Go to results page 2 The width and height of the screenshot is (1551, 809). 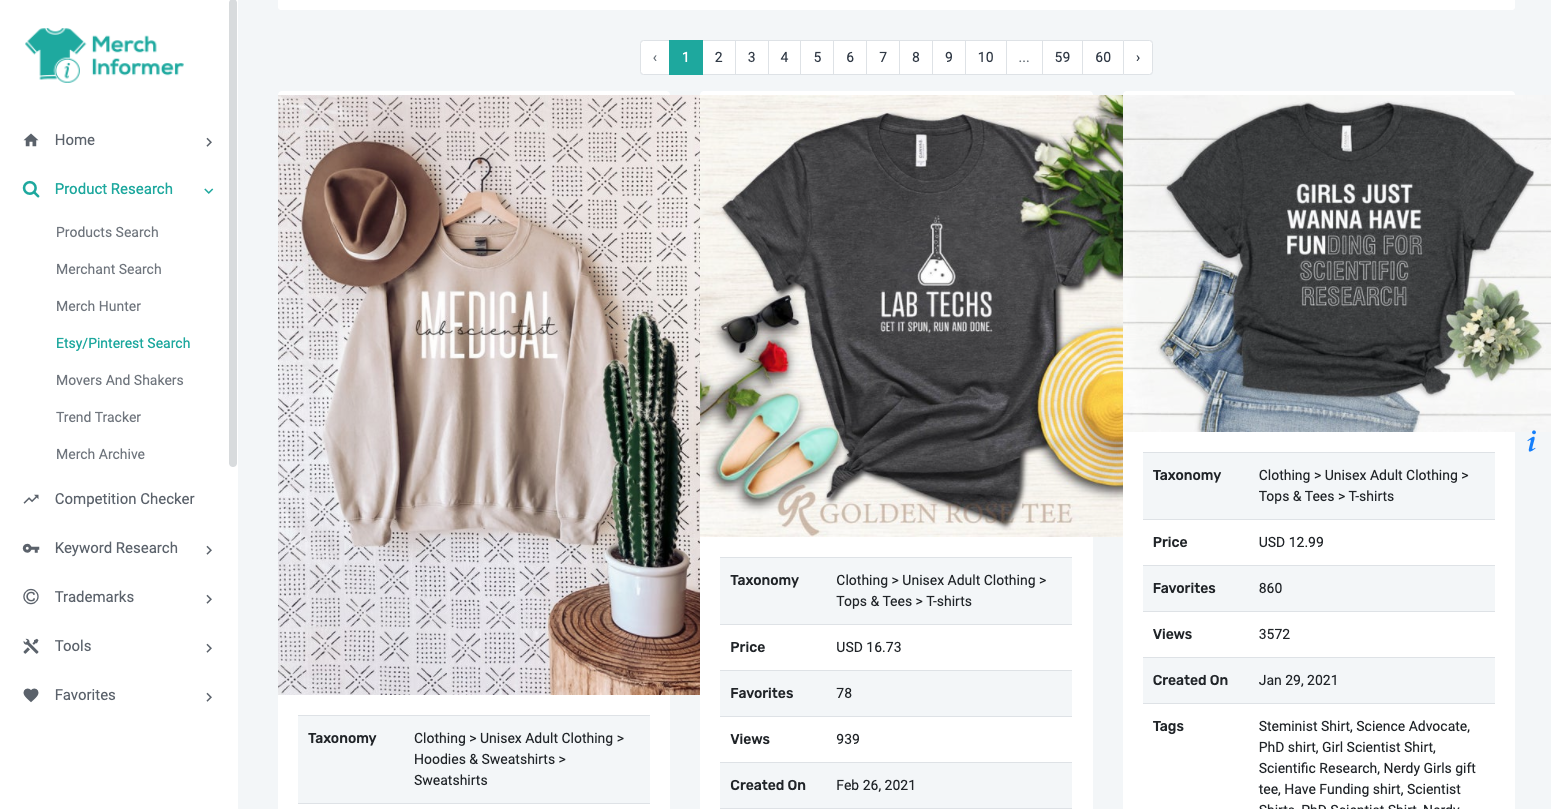(718, 57)
